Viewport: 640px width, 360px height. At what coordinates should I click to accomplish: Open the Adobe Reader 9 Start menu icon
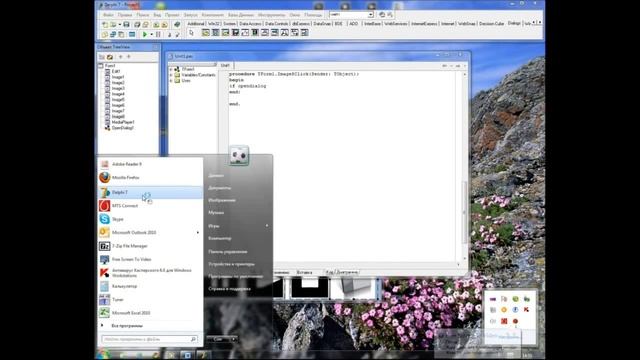[104, 164]
